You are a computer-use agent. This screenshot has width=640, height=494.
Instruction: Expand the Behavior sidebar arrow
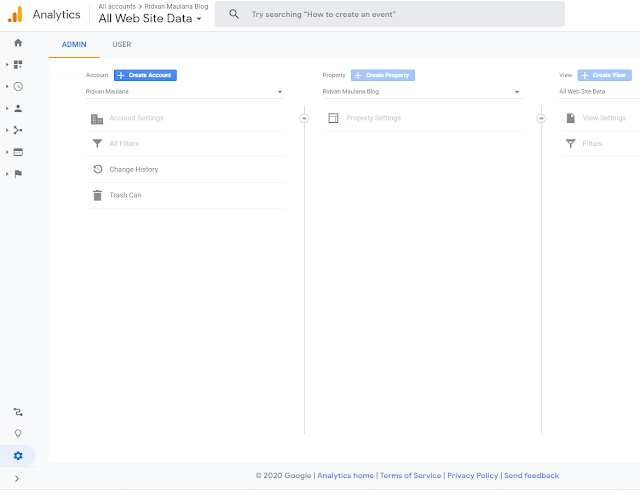click(x=7, y=152)
